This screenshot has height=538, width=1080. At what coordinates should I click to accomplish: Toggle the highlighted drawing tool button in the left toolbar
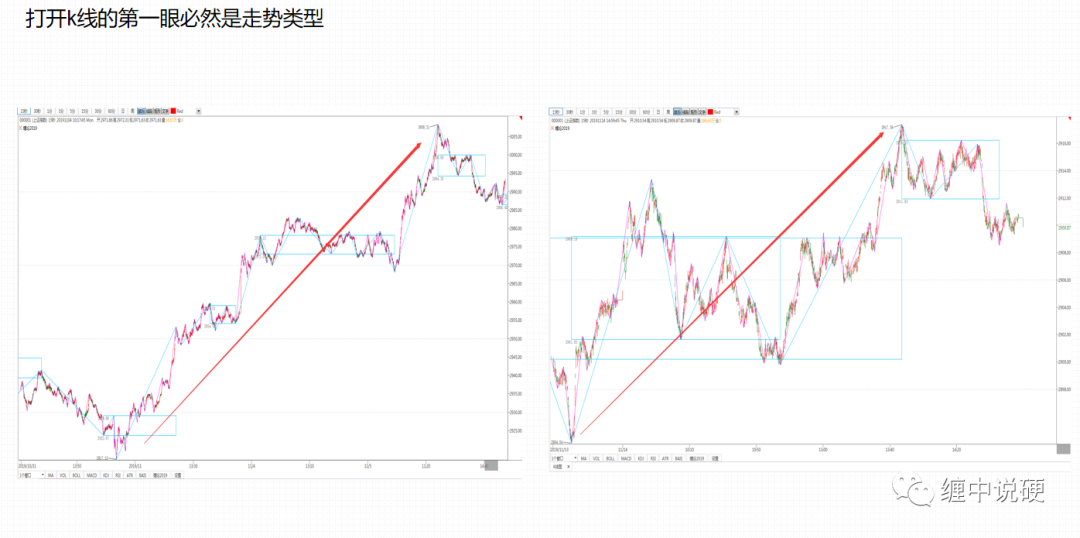click(x=141, y=111)
